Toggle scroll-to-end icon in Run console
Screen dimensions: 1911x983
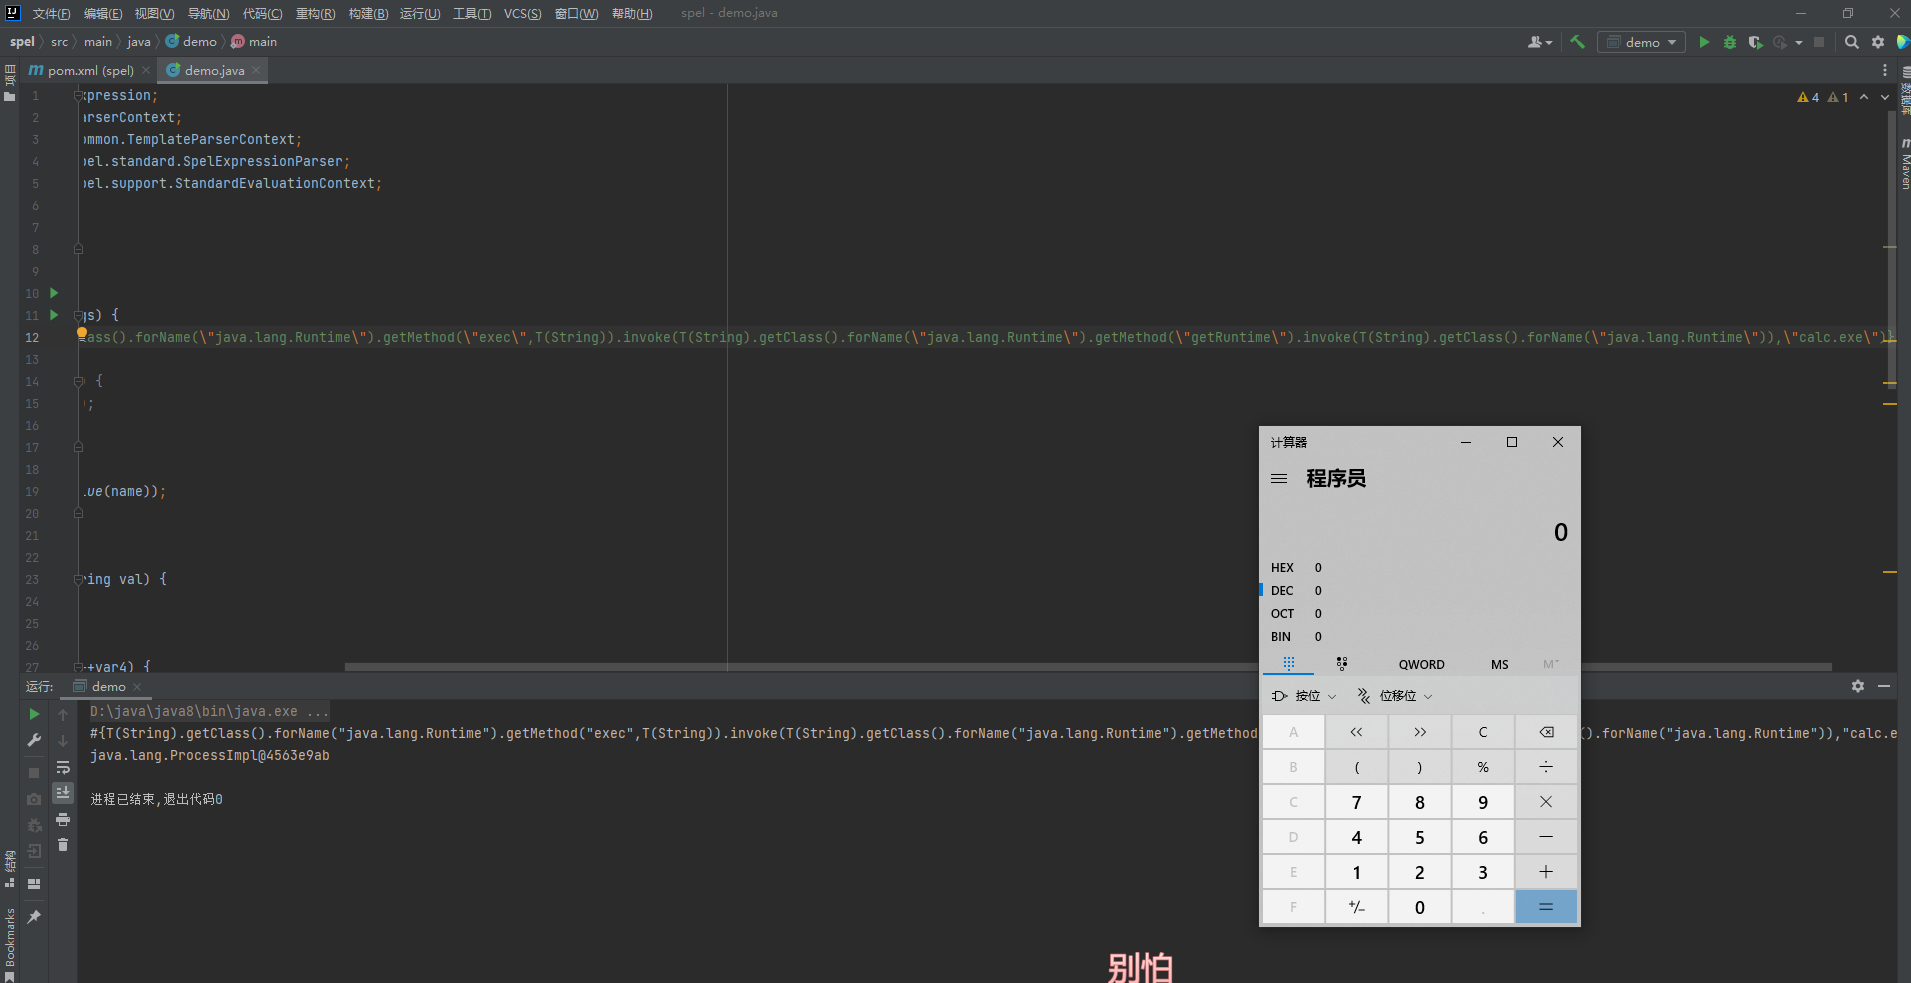pyautogui.click(x=63, y=792)
